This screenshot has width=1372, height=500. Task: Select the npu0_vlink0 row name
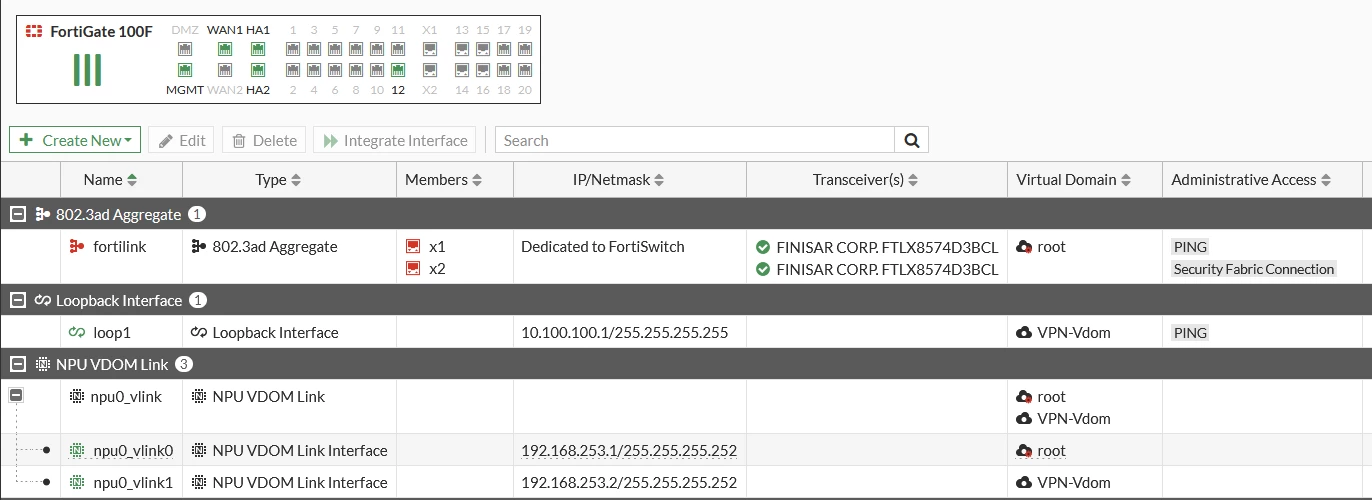[133, 450]
